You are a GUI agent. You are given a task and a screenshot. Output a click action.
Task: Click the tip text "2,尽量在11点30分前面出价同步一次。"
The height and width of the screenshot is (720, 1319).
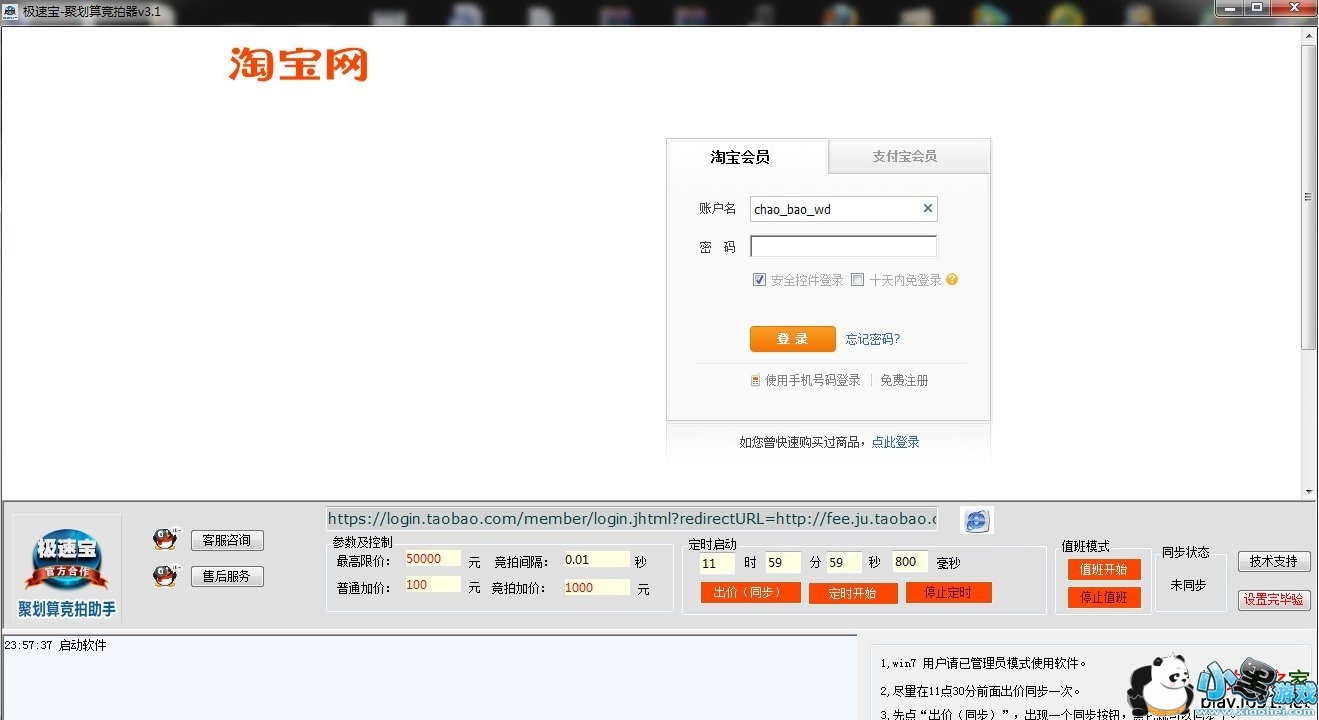click(x=980, y=691)
